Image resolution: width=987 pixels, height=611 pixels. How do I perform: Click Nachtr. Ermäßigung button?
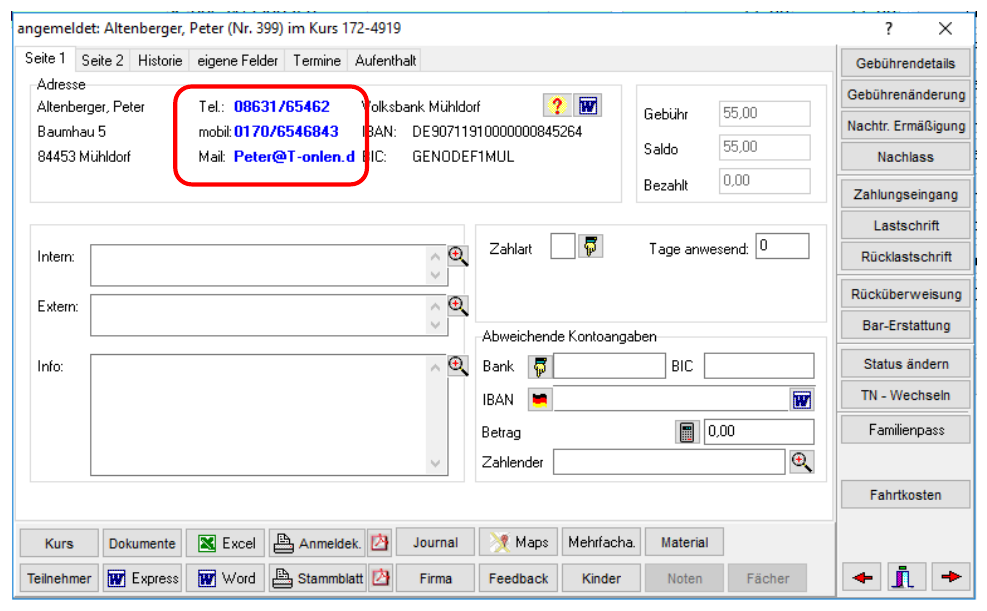905,126
